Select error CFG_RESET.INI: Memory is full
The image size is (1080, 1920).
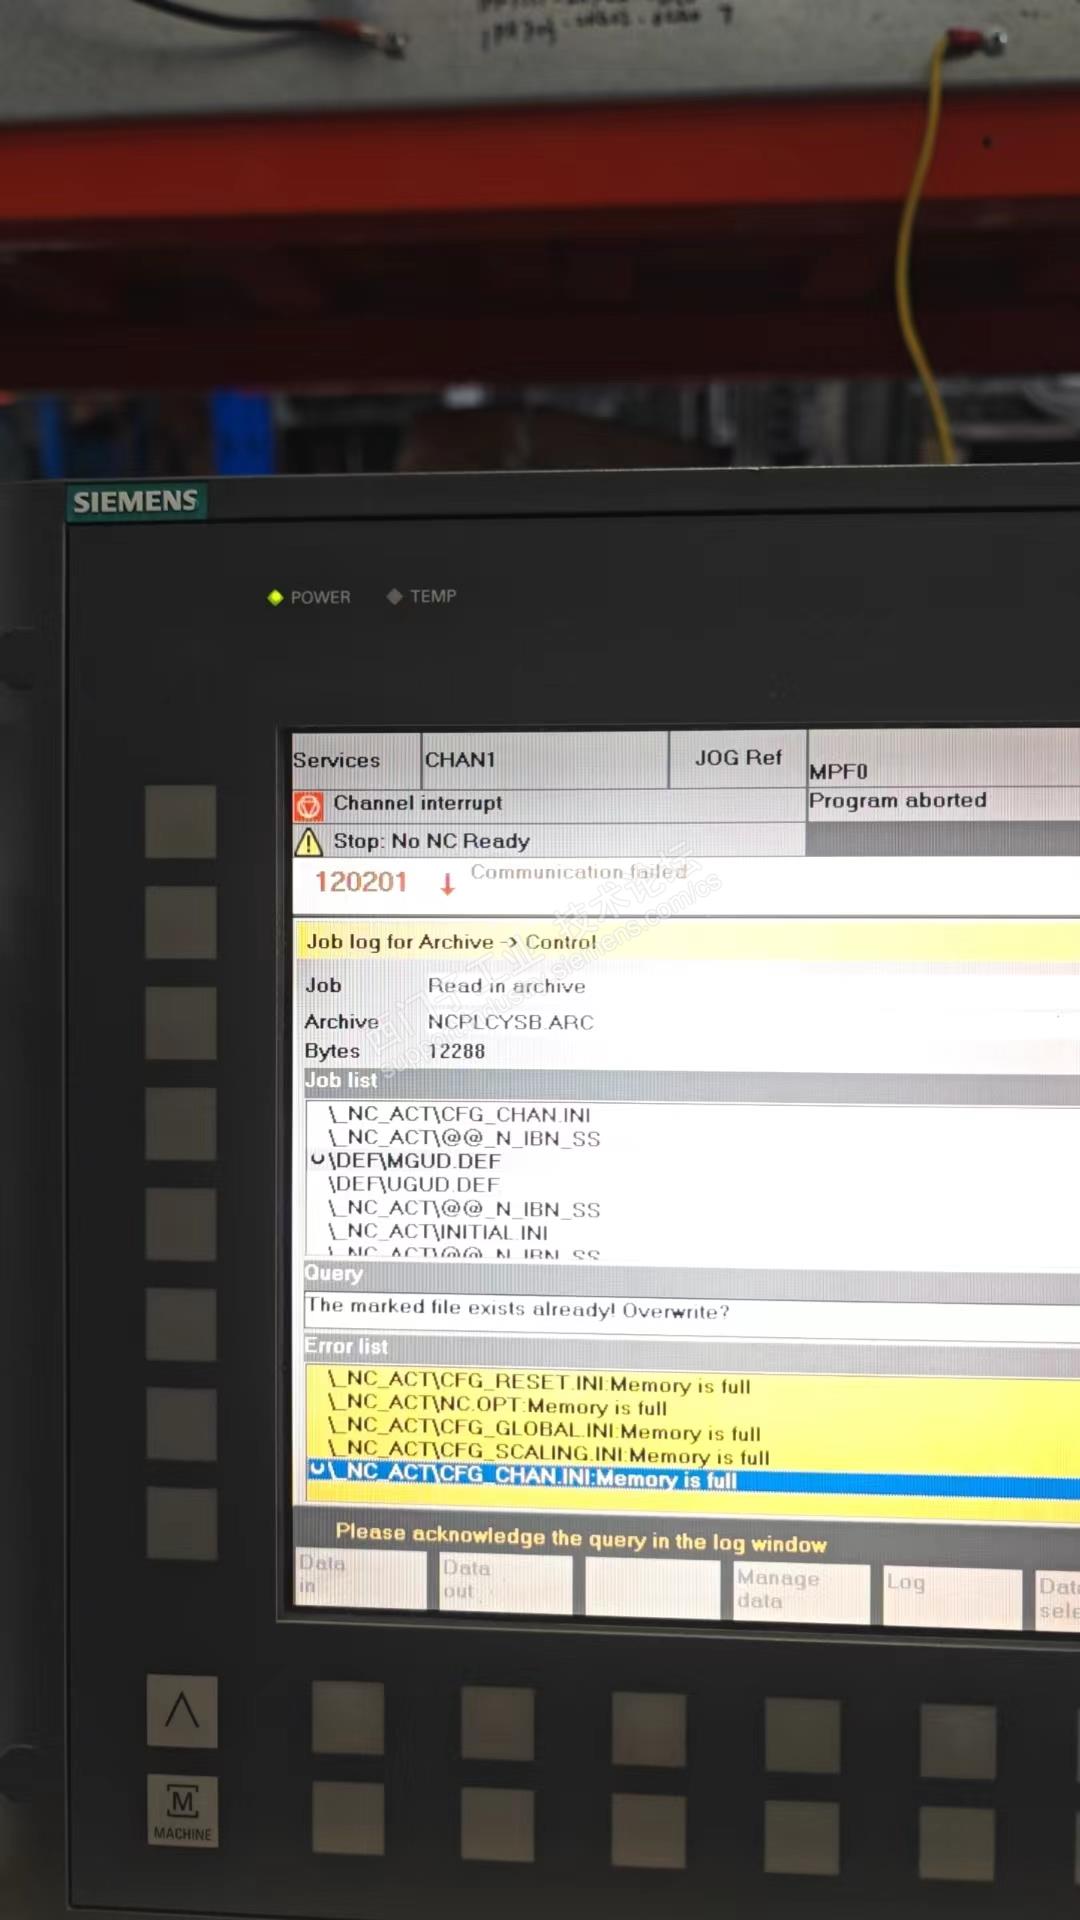(x=539, y=1383)
